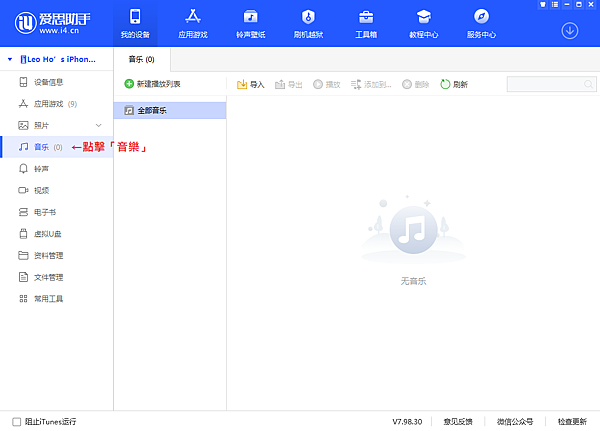Image resolution: width=600 pixels, height=431 pixels.
Task: Switch to the 音乐 (0) tab
Action: [142, 59]
